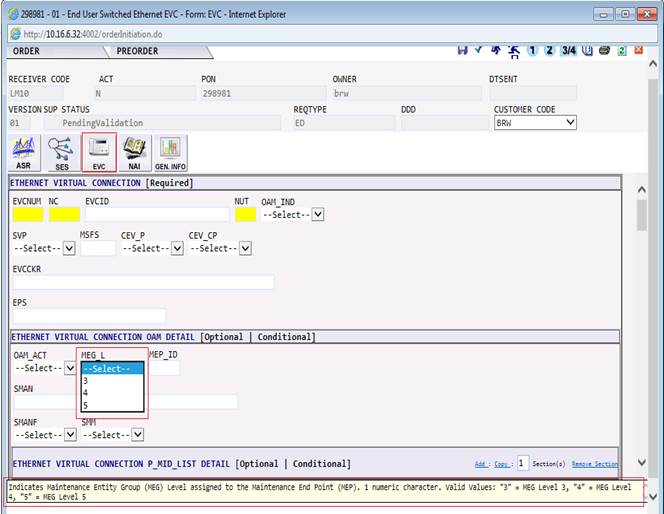Click the PON field showing 298981
The height and width of the screenshot is (514, 664).
pyautogui.click(x=263, y=93)
